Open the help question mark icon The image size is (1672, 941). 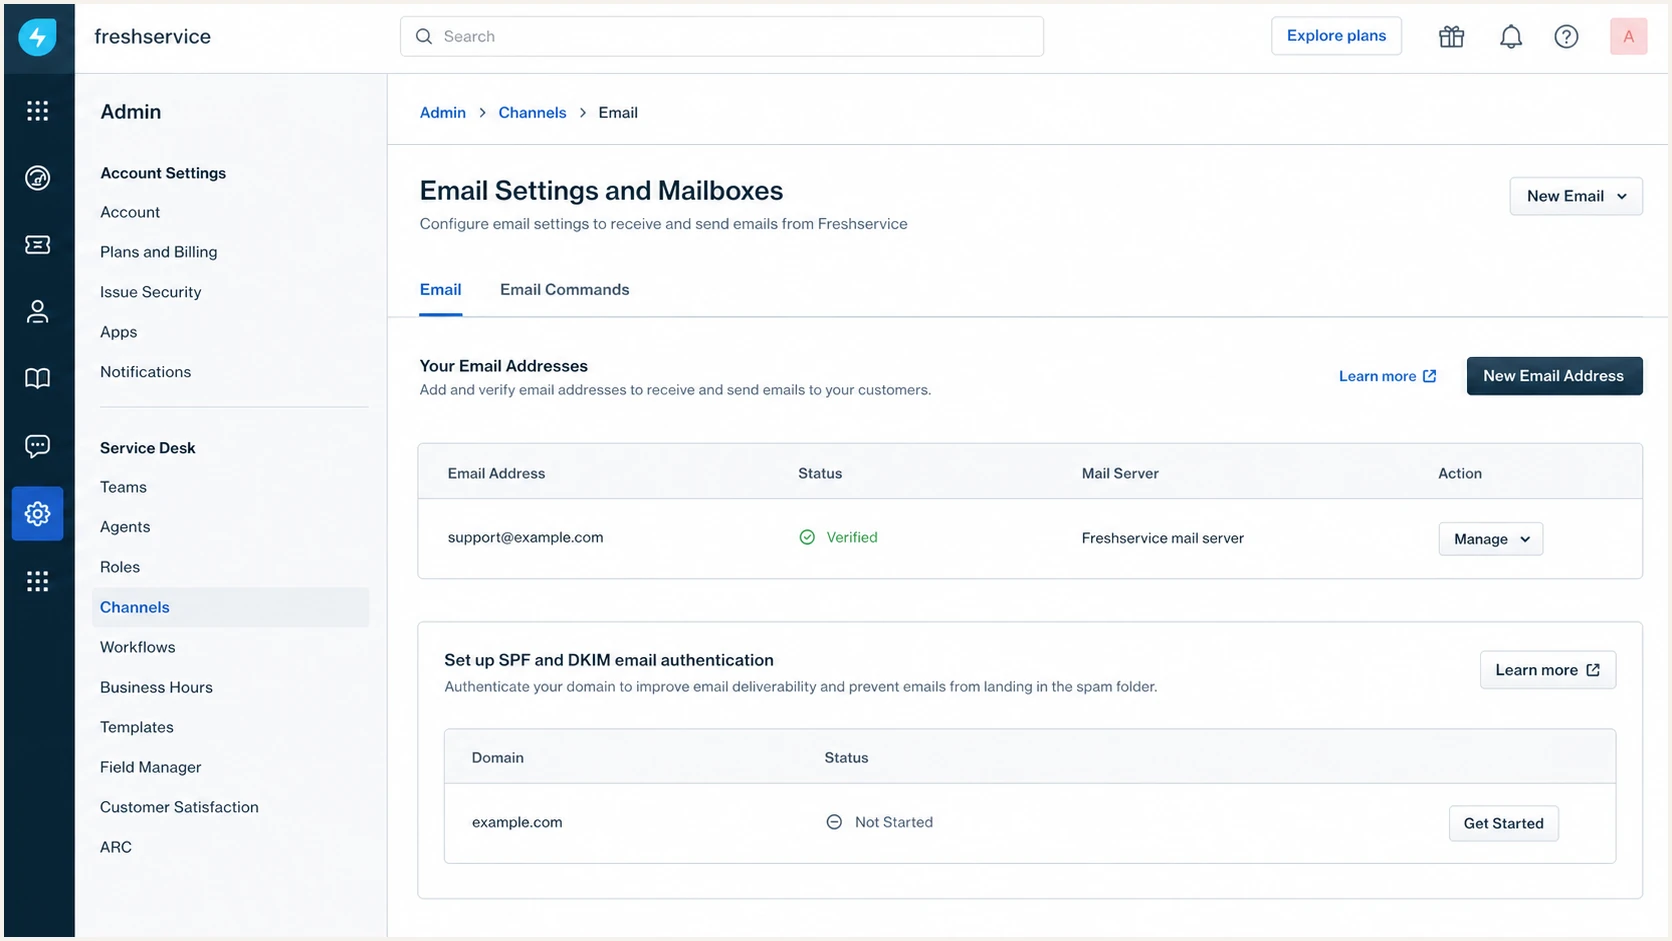[1566, 37]
